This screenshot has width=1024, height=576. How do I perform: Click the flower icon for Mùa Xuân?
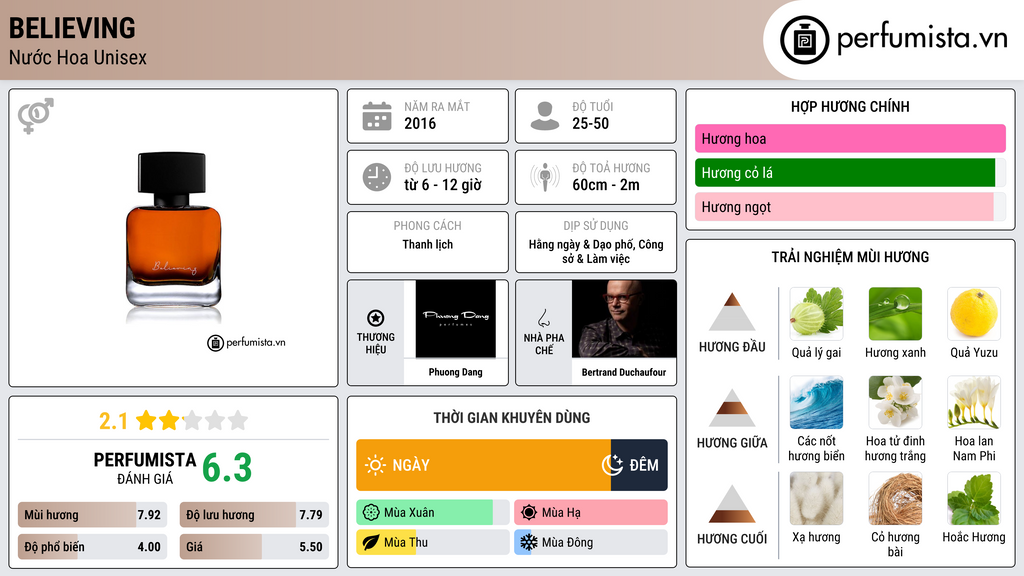click(x=371, y=513)
